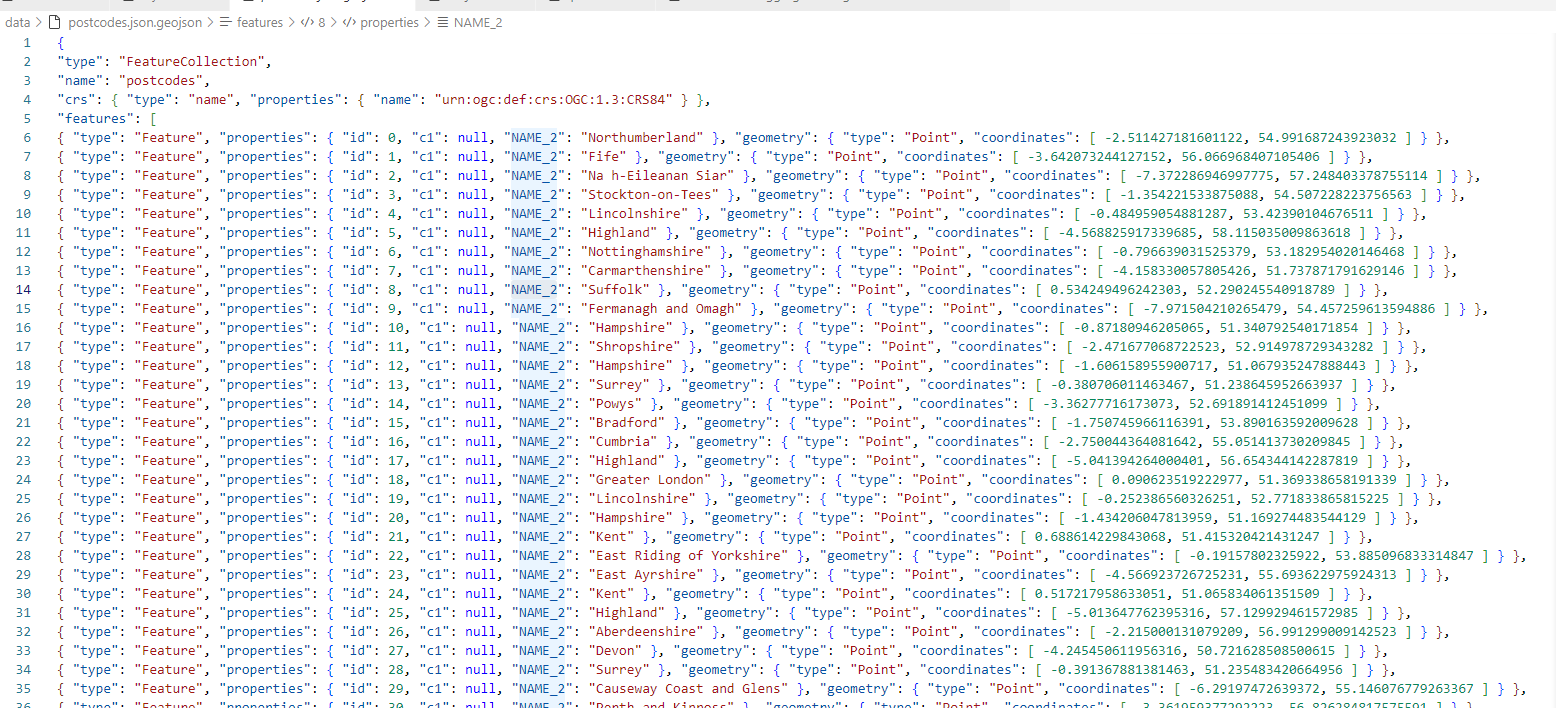Image resolution: width=1556 pixels, height=708 pixels.
Task: Click the "East Ayrshire" value
Action: (x=648, y=574)
